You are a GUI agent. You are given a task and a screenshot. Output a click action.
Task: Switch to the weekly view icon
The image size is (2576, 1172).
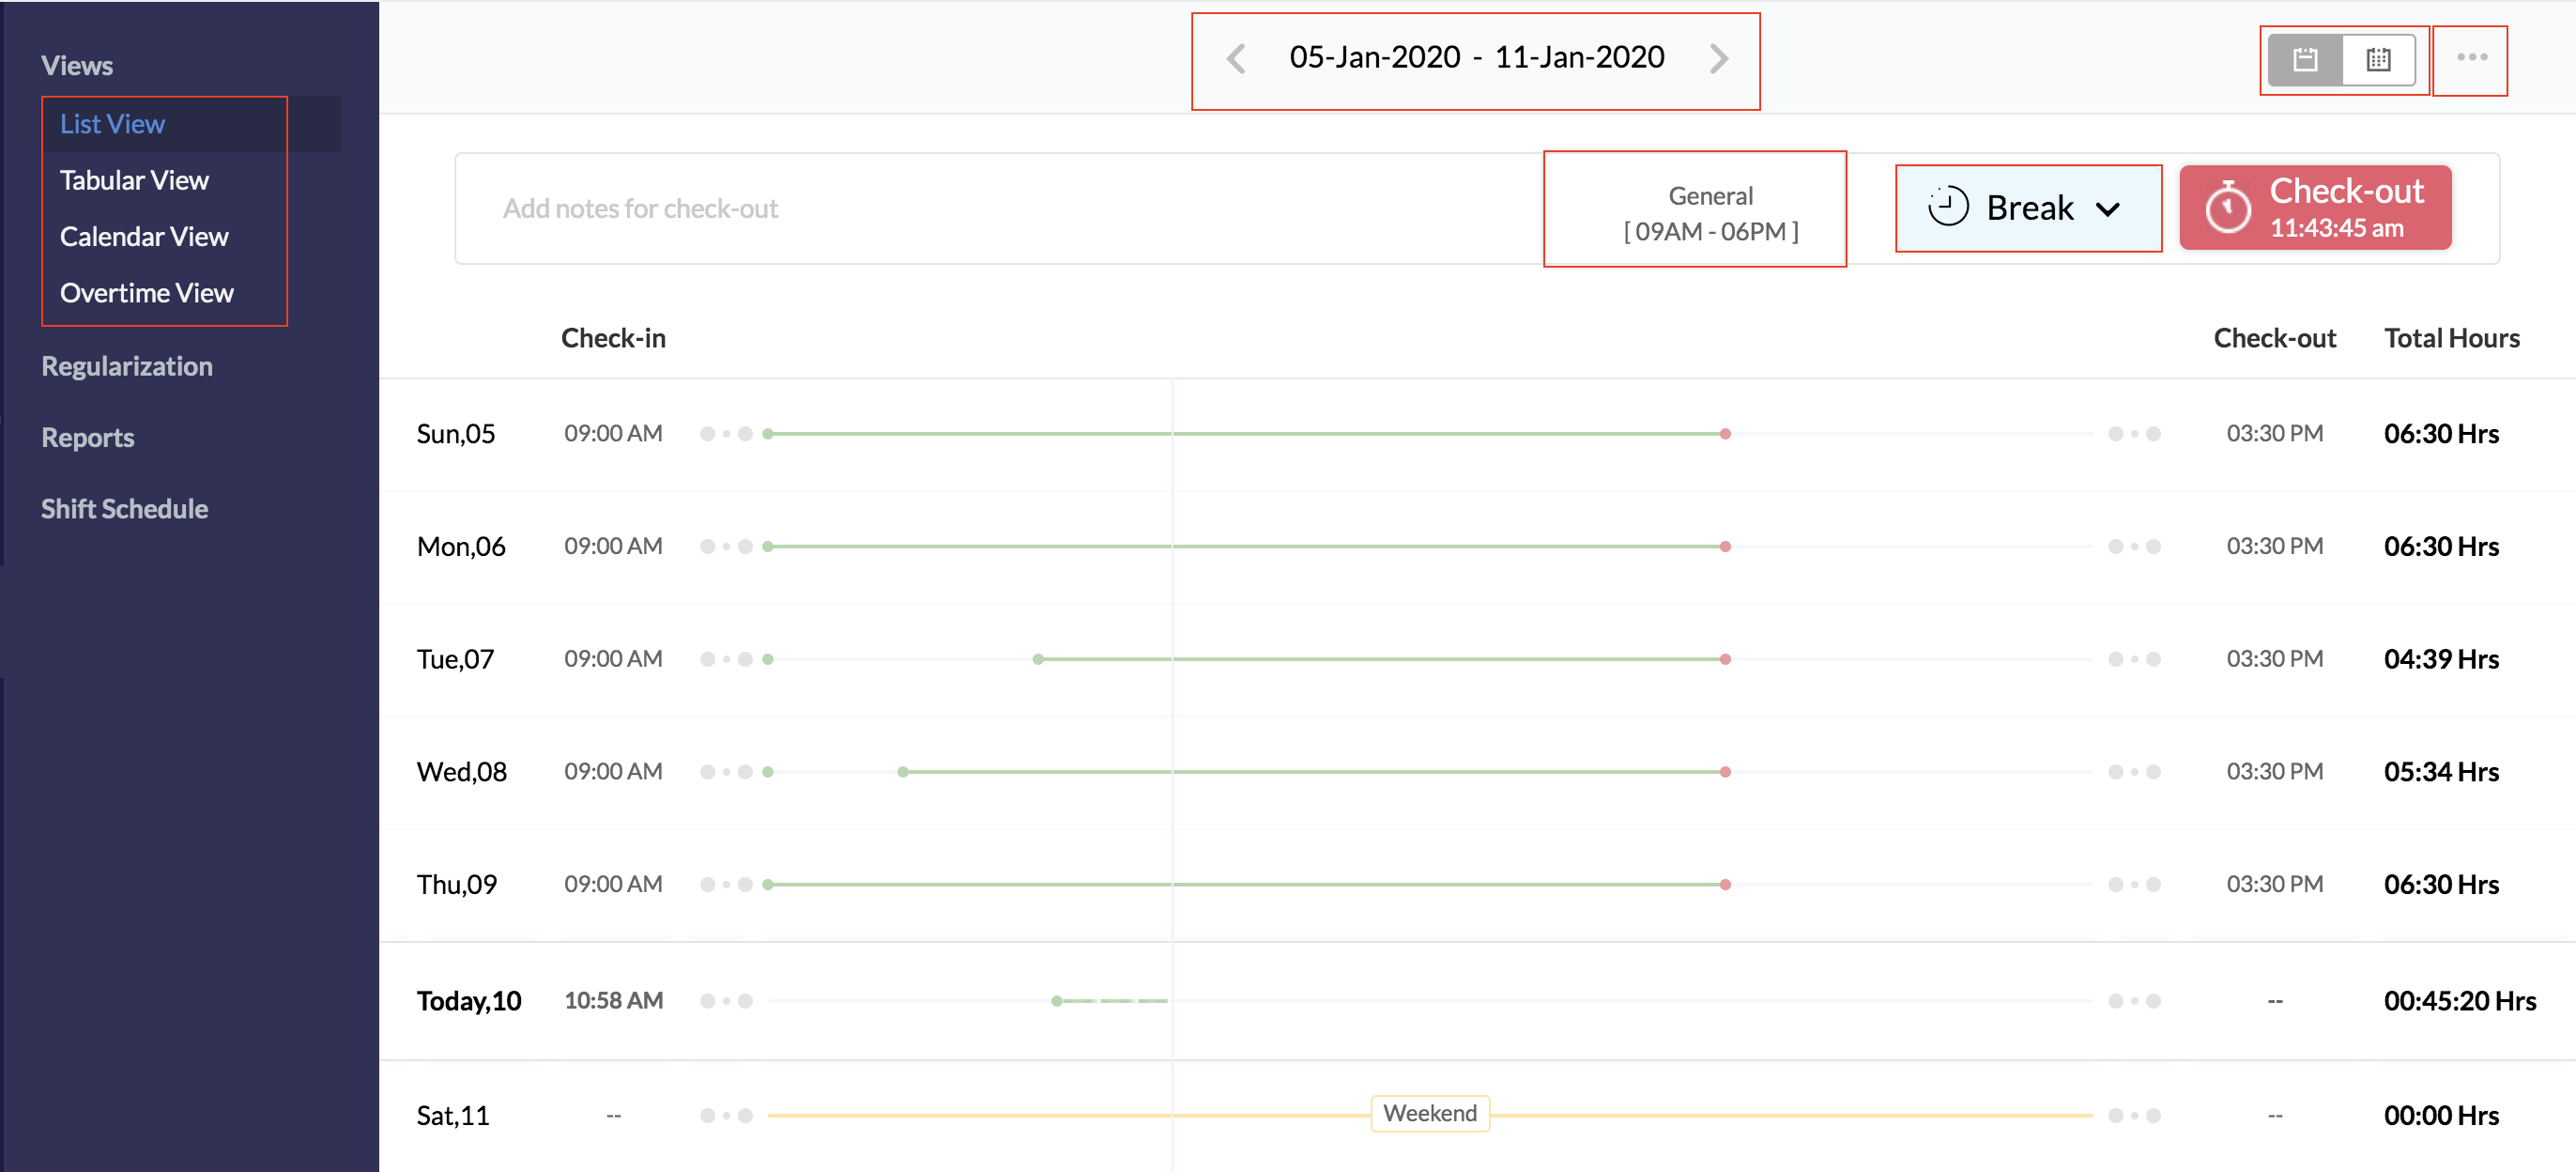(2305, 60)
